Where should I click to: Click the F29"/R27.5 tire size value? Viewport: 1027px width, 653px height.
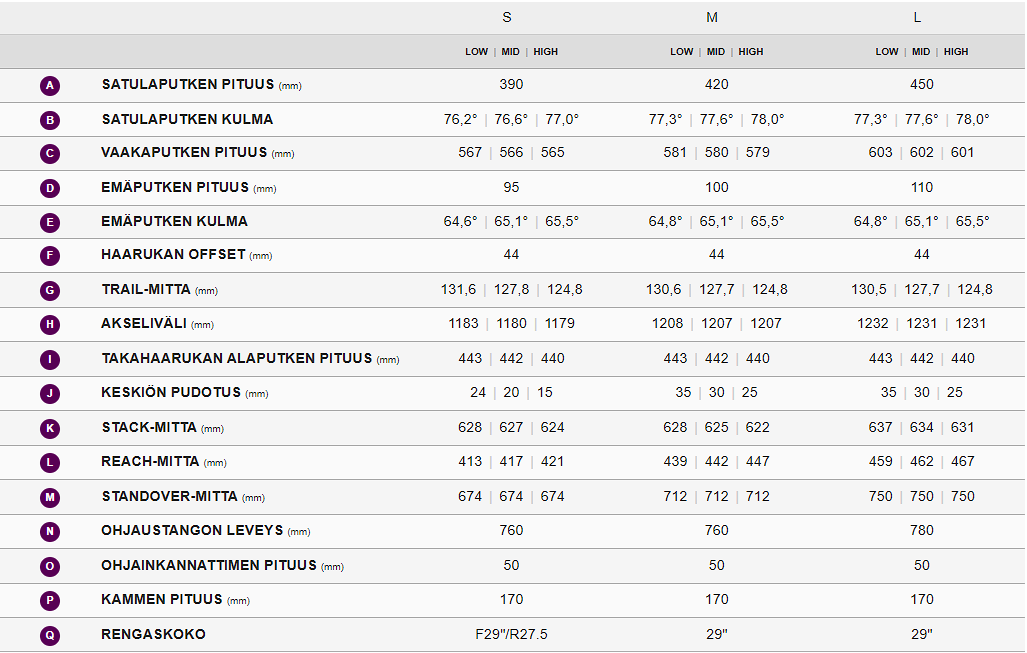coord(512,634)
